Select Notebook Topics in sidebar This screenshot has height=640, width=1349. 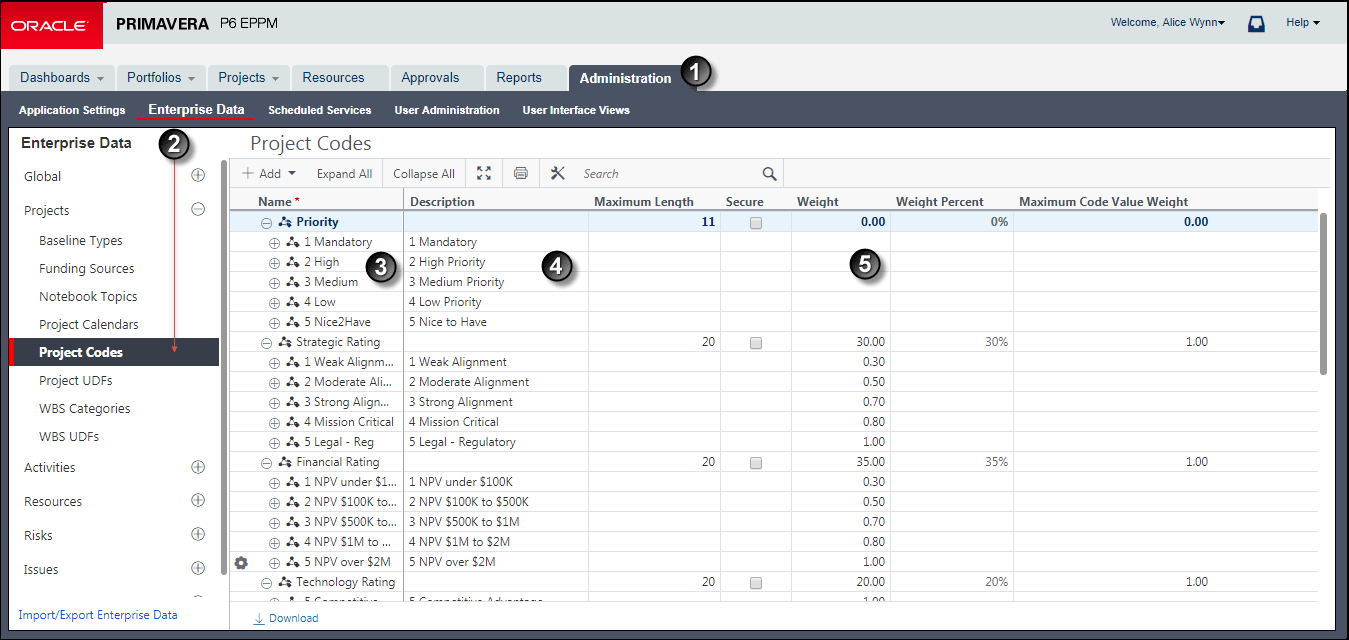point(88,296)
